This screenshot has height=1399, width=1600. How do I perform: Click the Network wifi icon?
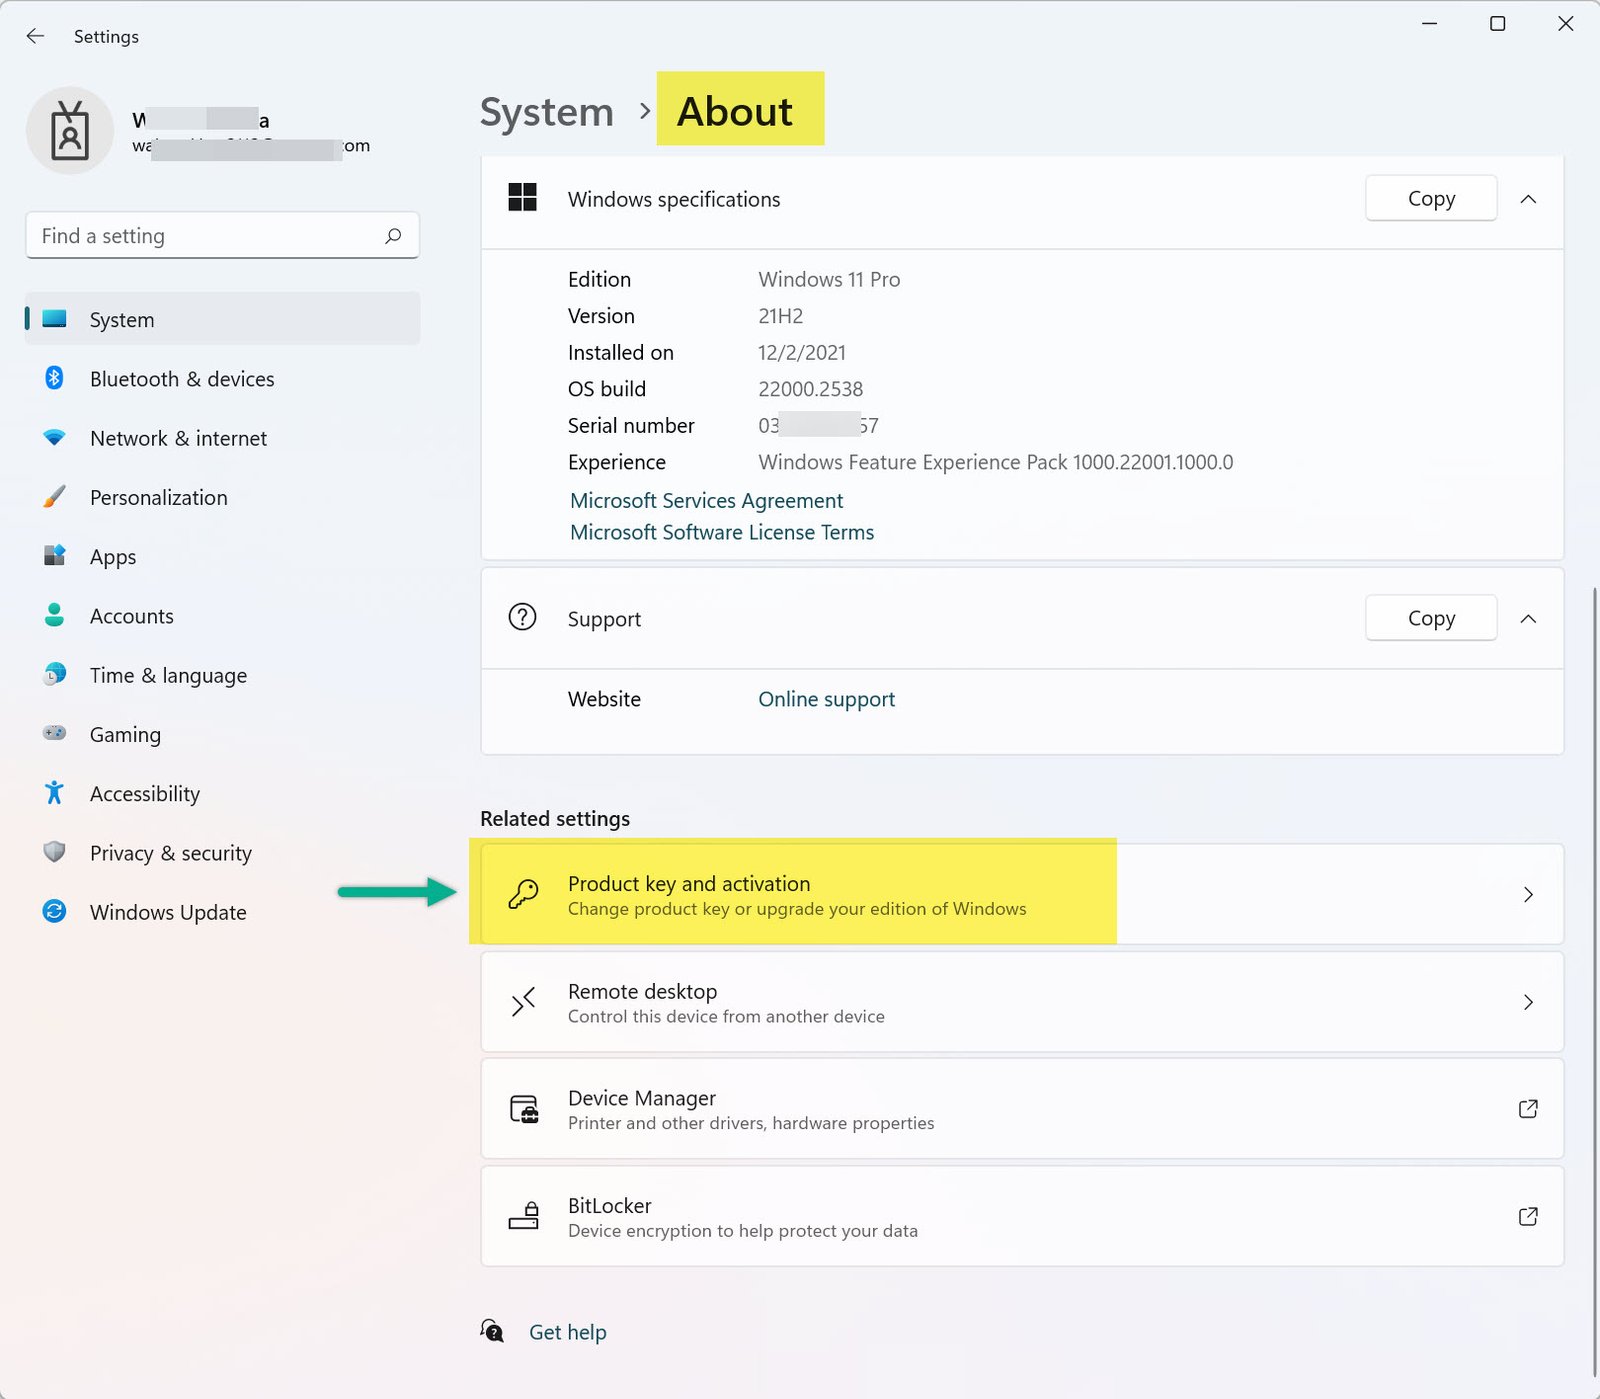(55, 438)
